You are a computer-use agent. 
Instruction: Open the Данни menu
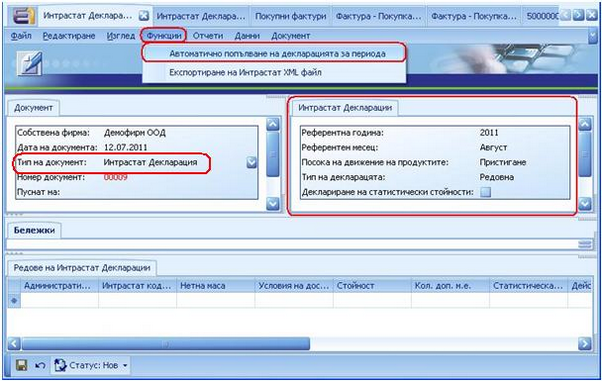[x=247, y=36]
